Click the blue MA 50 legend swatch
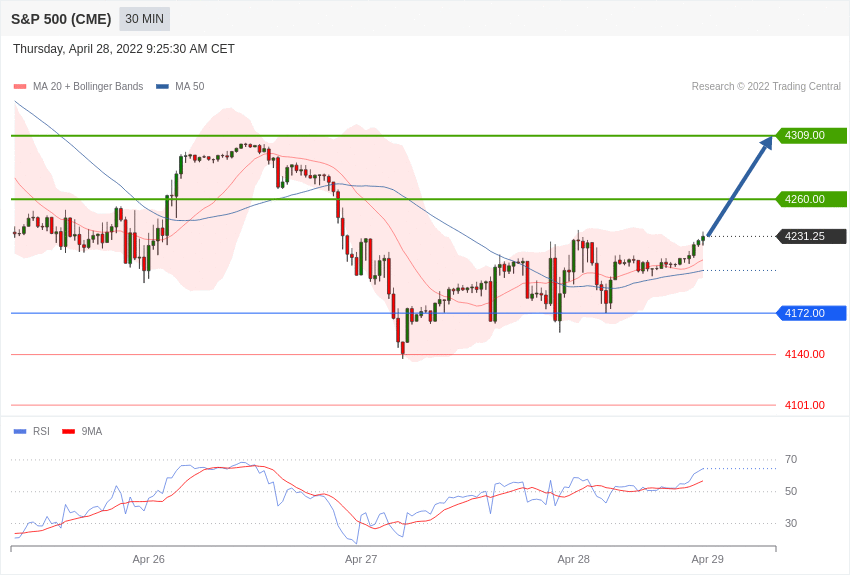850x576 pixels. coord(162,86)
